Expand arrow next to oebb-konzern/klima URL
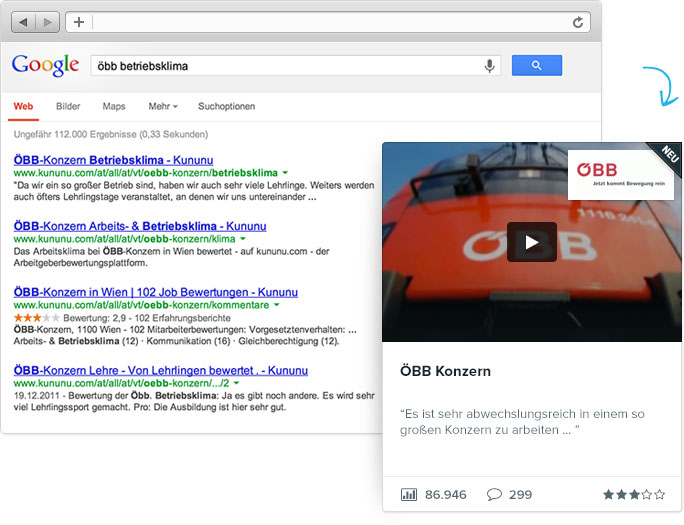The image size is (684, 525). [x=243, y=239]
